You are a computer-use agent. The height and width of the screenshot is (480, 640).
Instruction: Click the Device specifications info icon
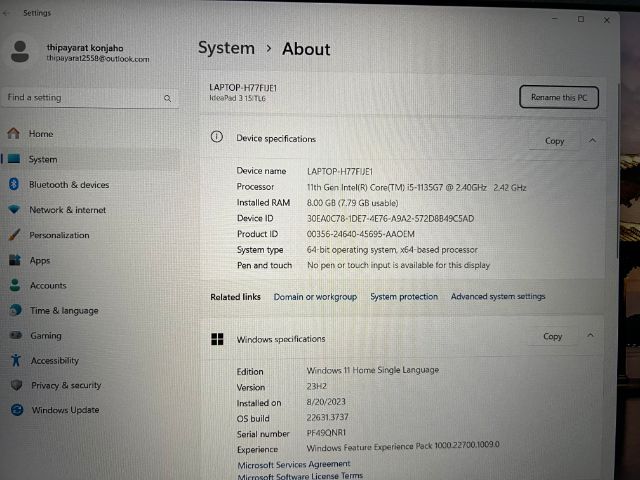pos(217,137)
